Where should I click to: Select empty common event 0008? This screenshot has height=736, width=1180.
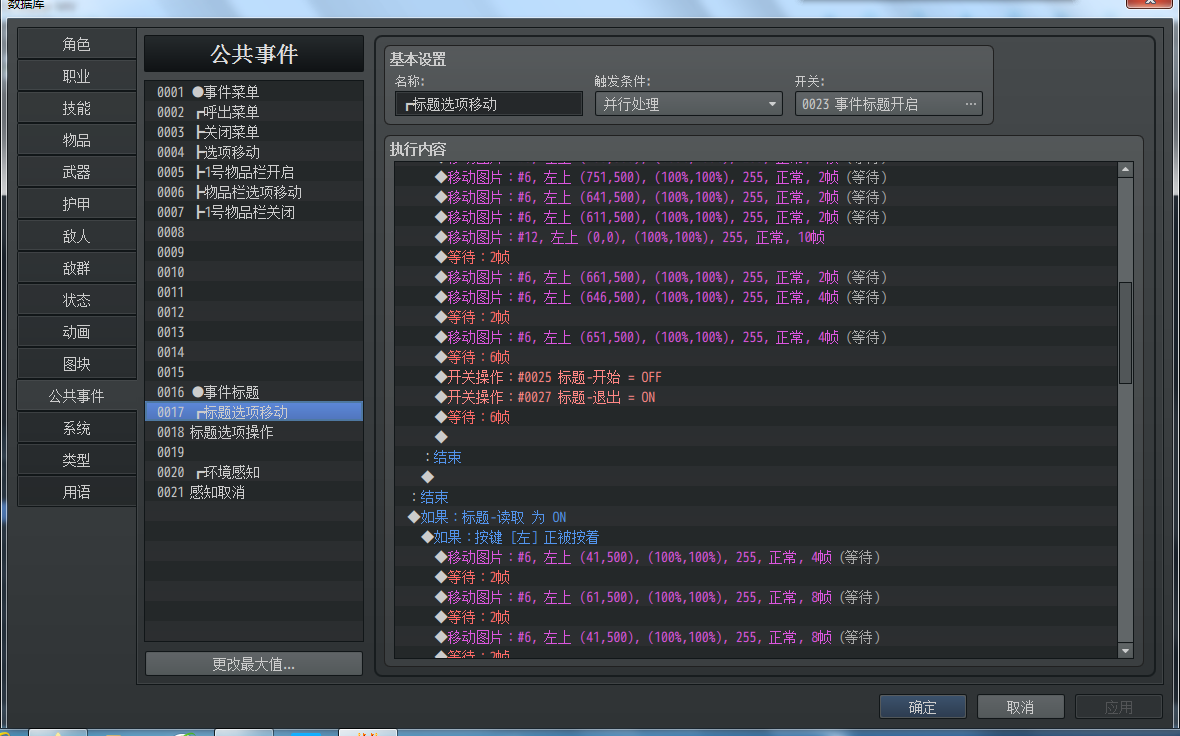pyautogui.click(x=254, y=232)
